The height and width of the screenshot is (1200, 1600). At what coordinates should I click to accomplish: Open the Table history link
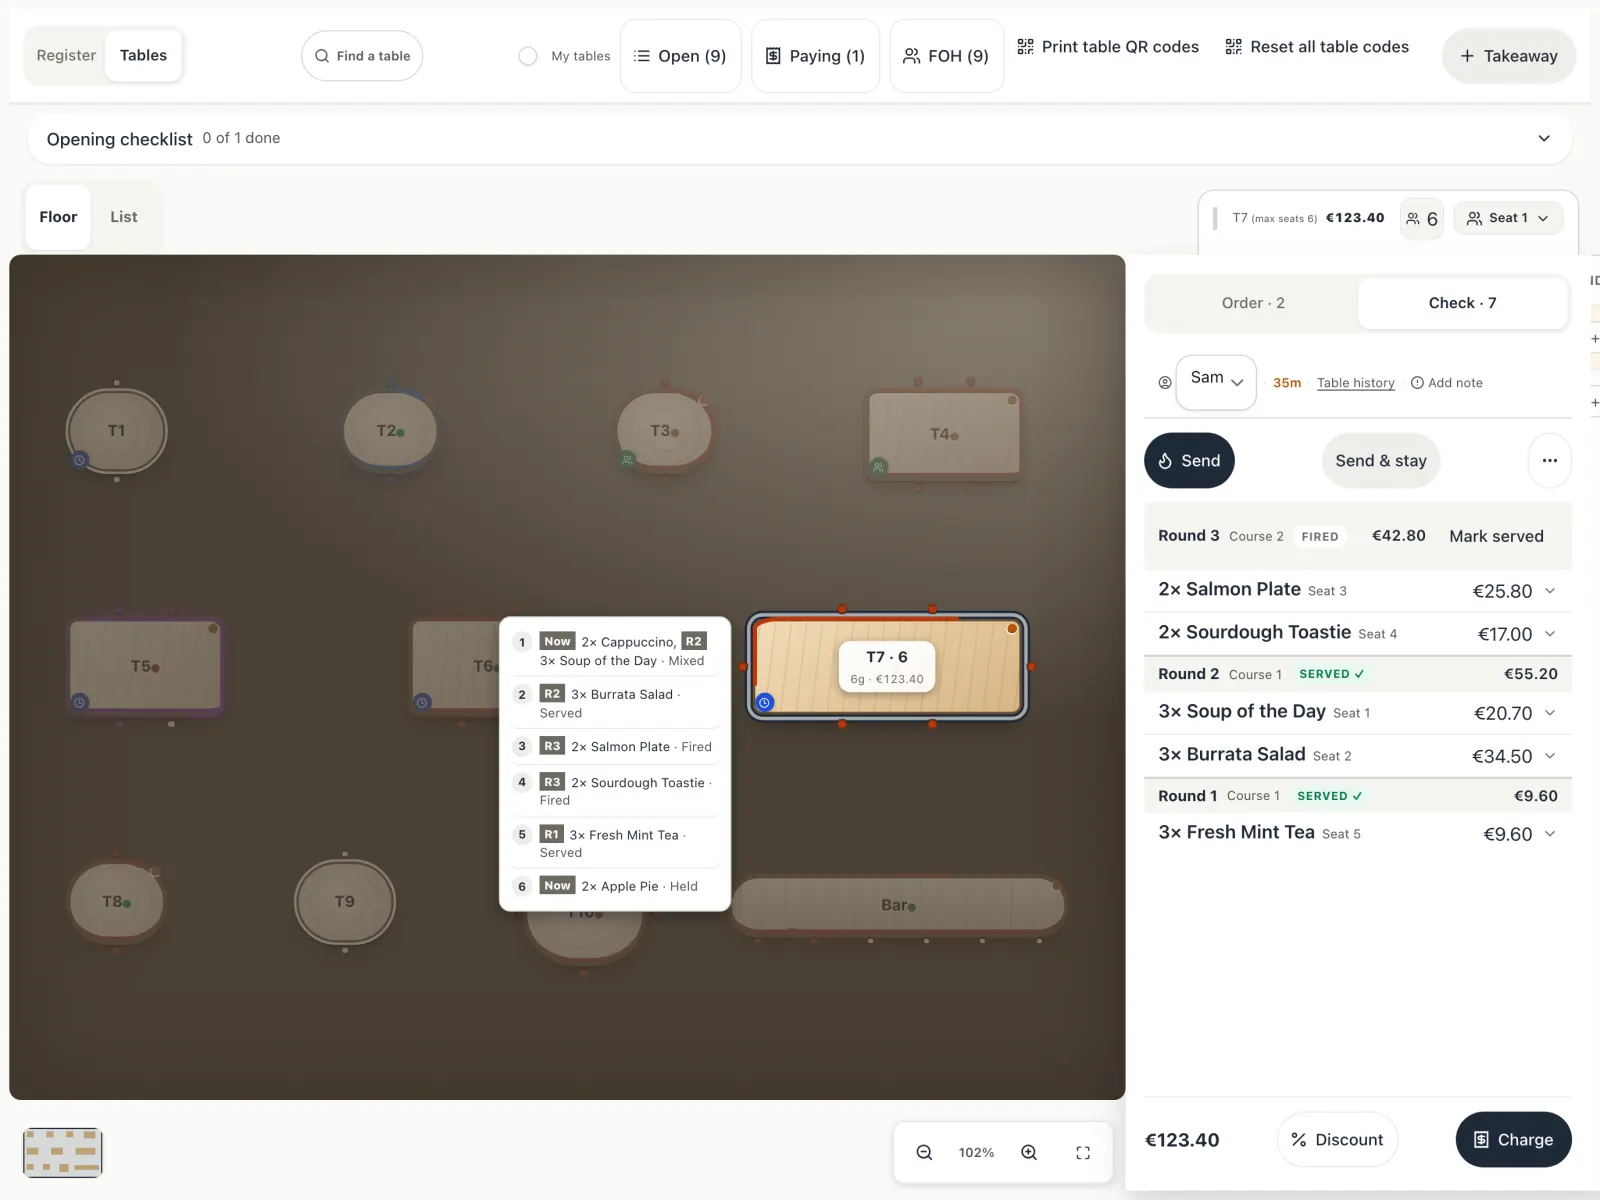1355,383
